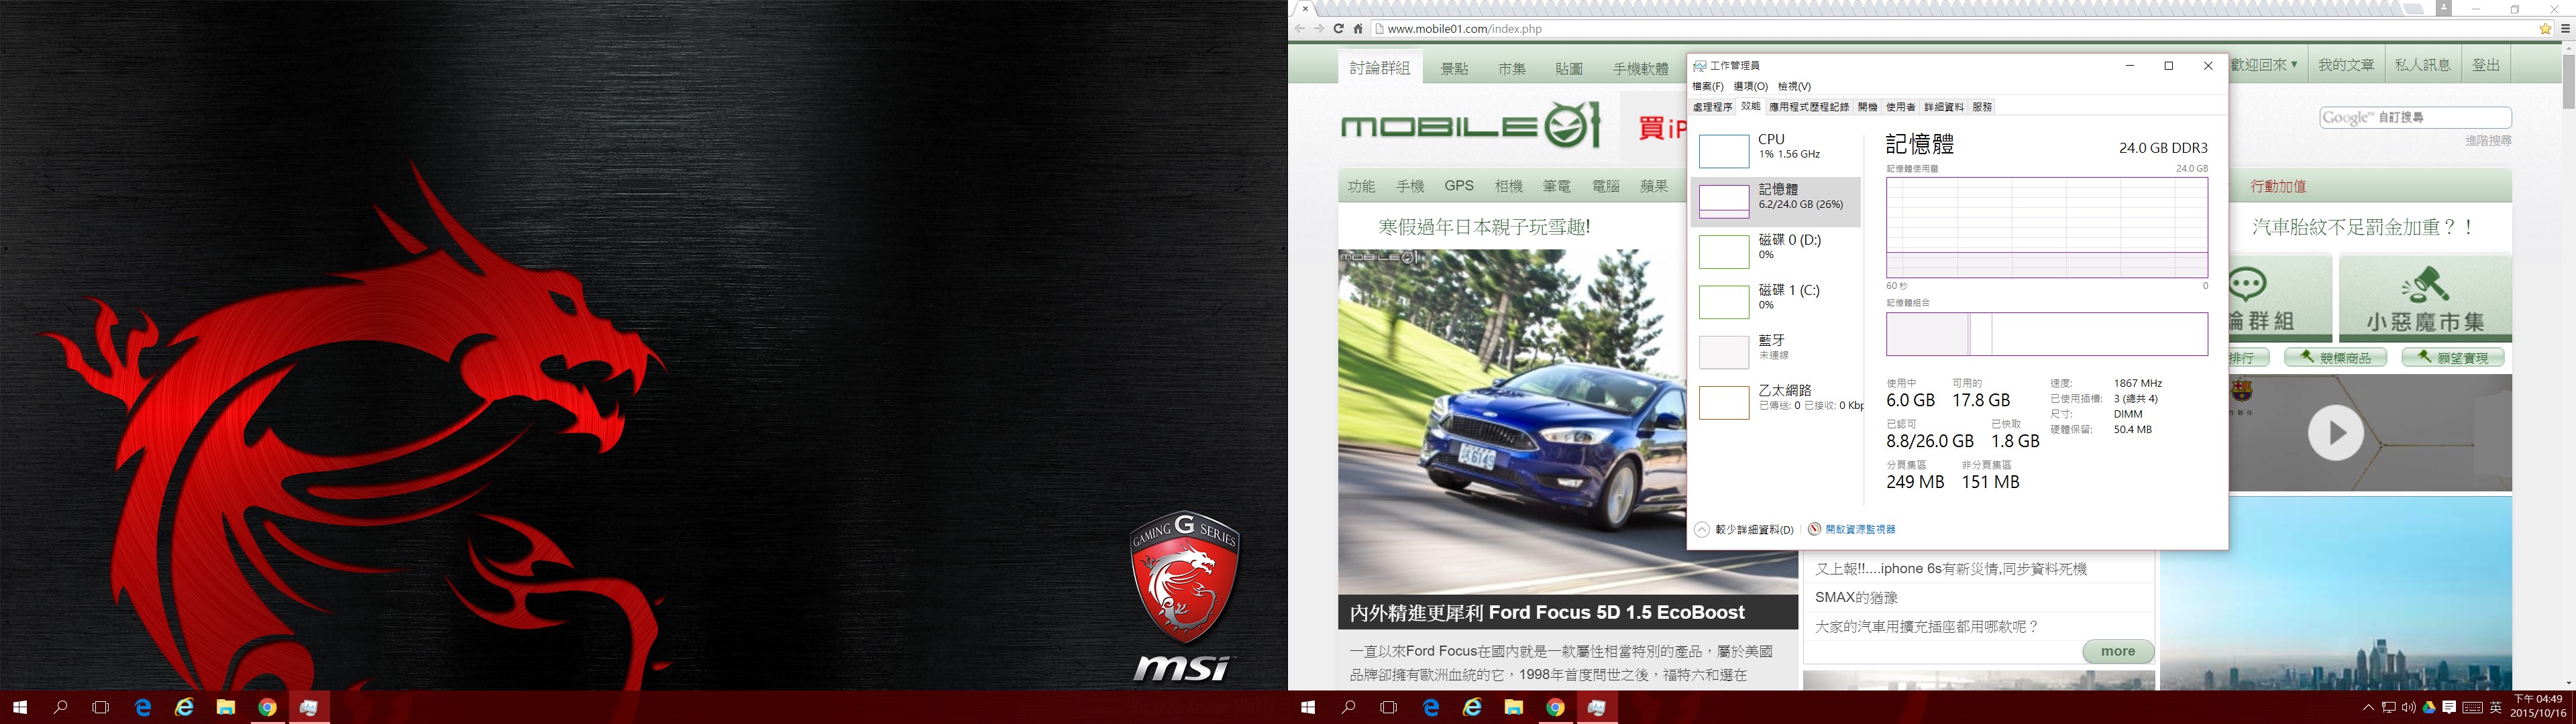Click 登出 link on mobile01
The image size is (2576, 724).
(x=2486, y=65)
